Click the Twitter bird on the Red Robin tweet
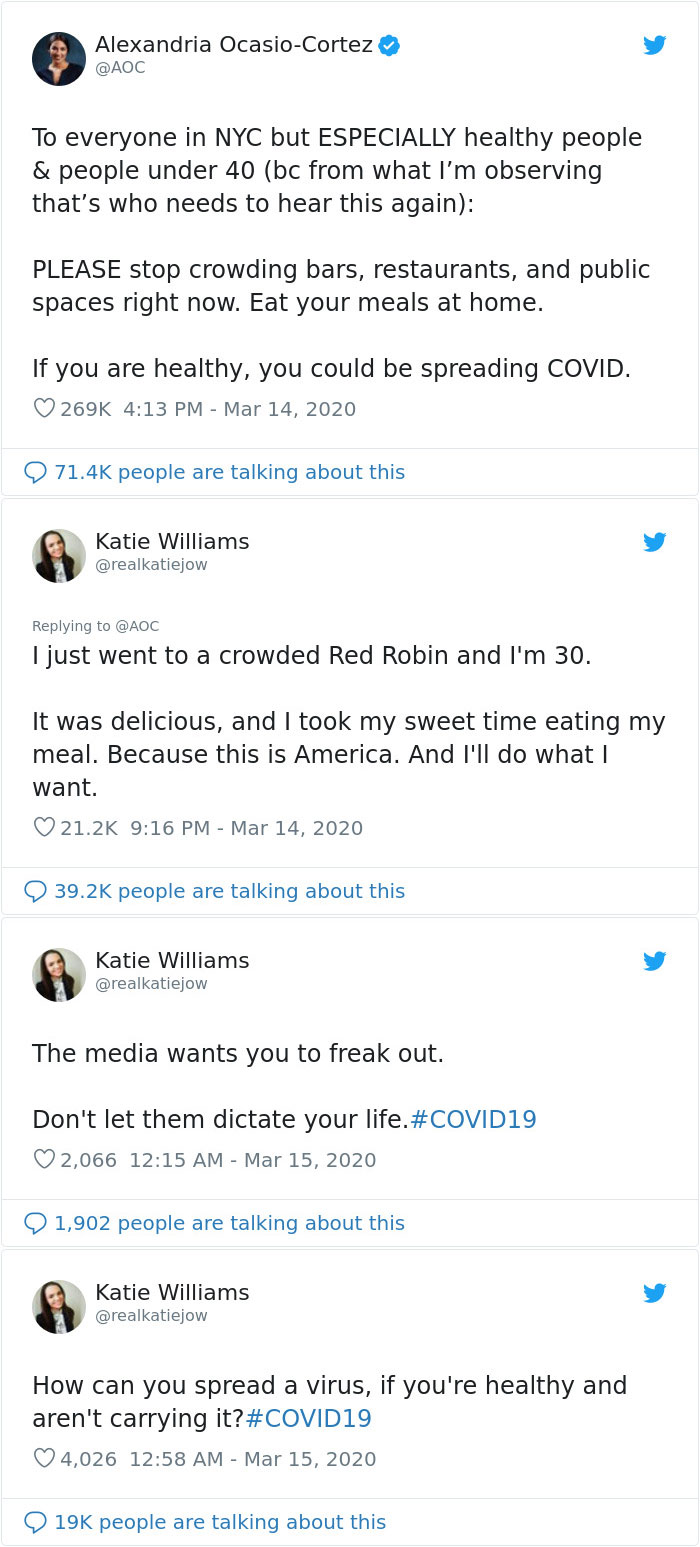Screen dimensions: 700x1547 [655, 542]
